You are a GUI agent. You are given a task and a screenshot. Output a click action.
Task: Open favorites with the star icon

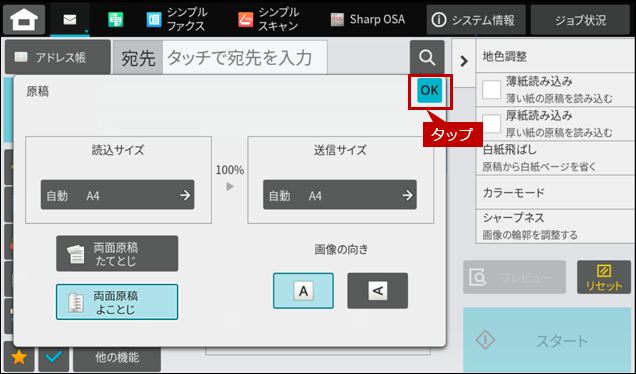click(x=19, y=357)
